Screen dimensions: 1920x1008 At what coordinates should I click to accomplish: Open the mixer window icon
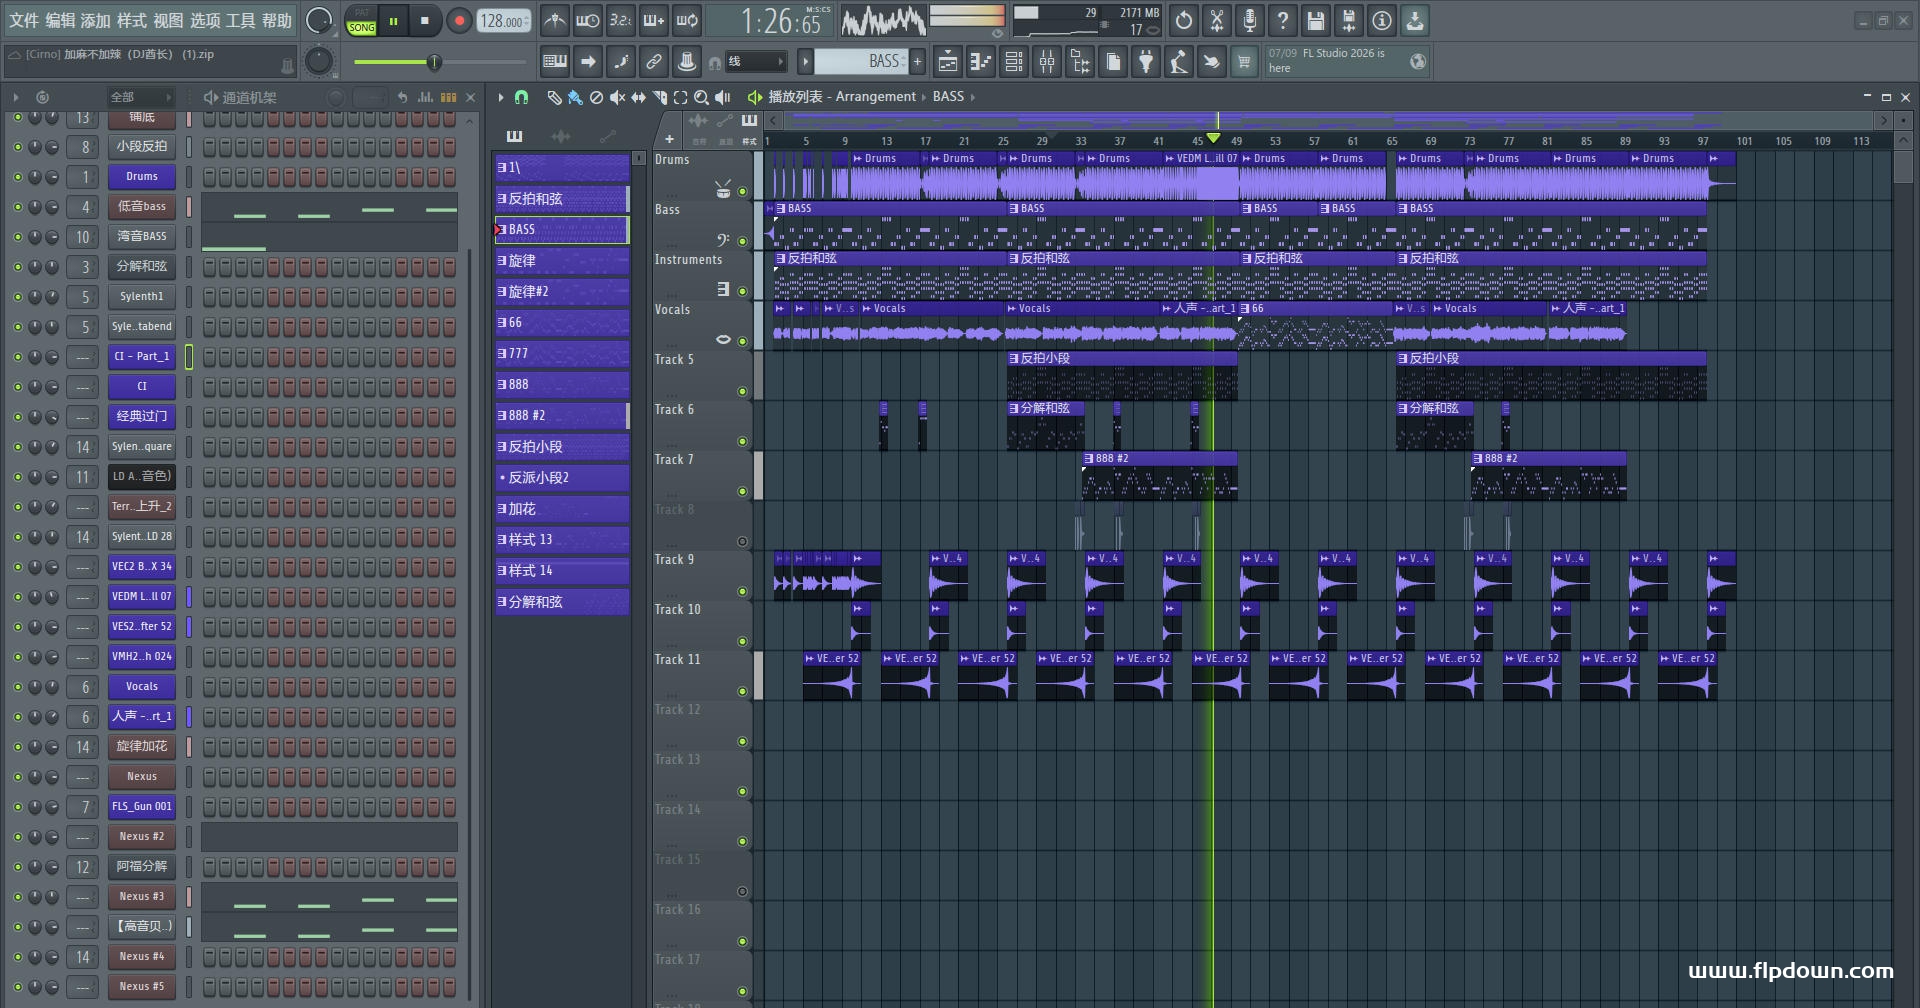tap(1047, 62)
